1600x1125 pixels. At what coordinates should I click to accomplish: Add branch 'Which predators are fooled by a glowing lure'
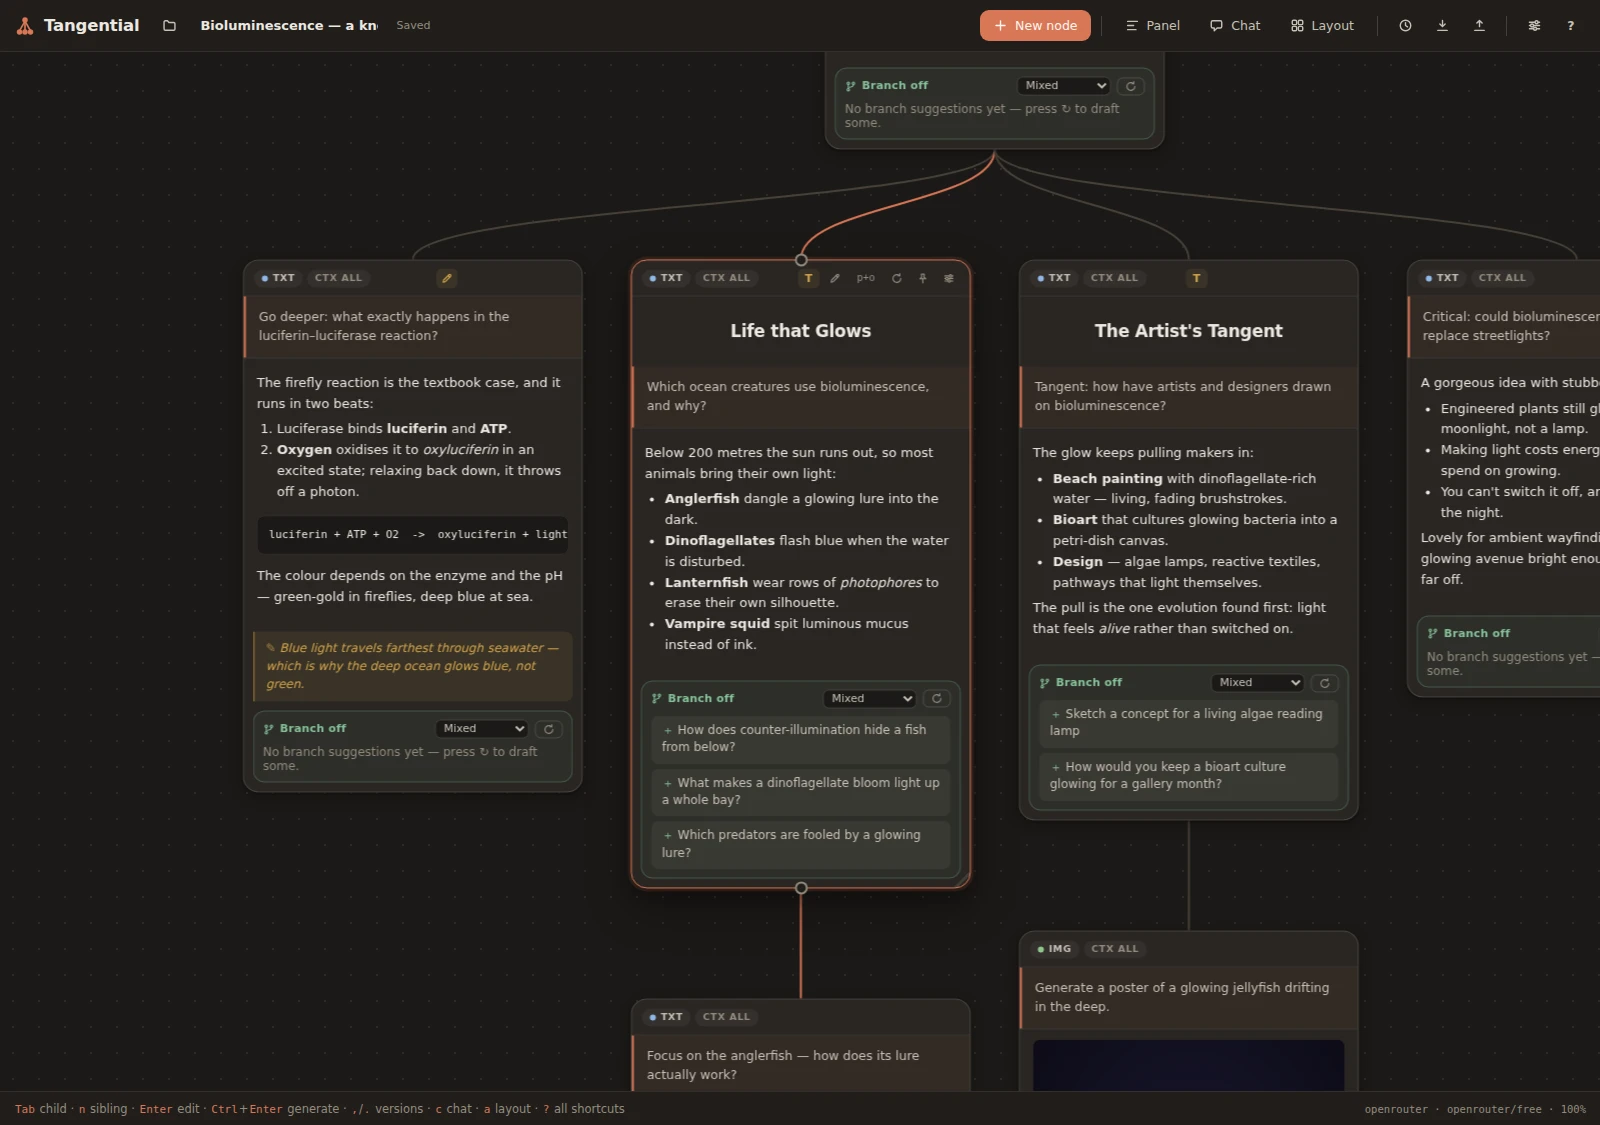tap(800, 844)
